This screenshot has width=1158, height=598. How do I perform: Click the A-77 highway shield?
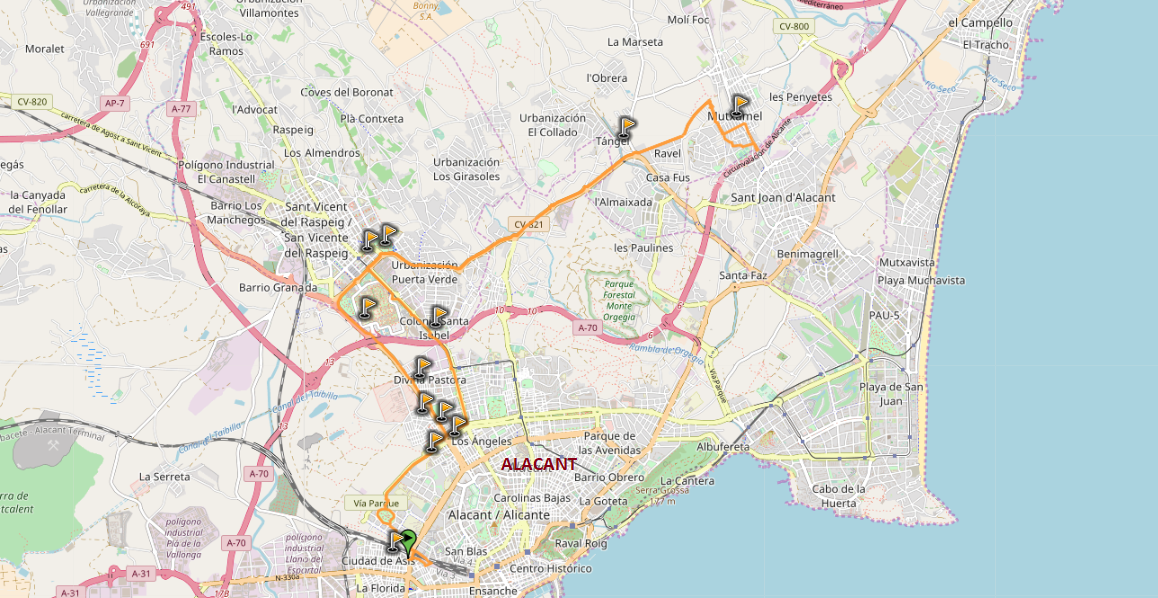pos(181,109)
